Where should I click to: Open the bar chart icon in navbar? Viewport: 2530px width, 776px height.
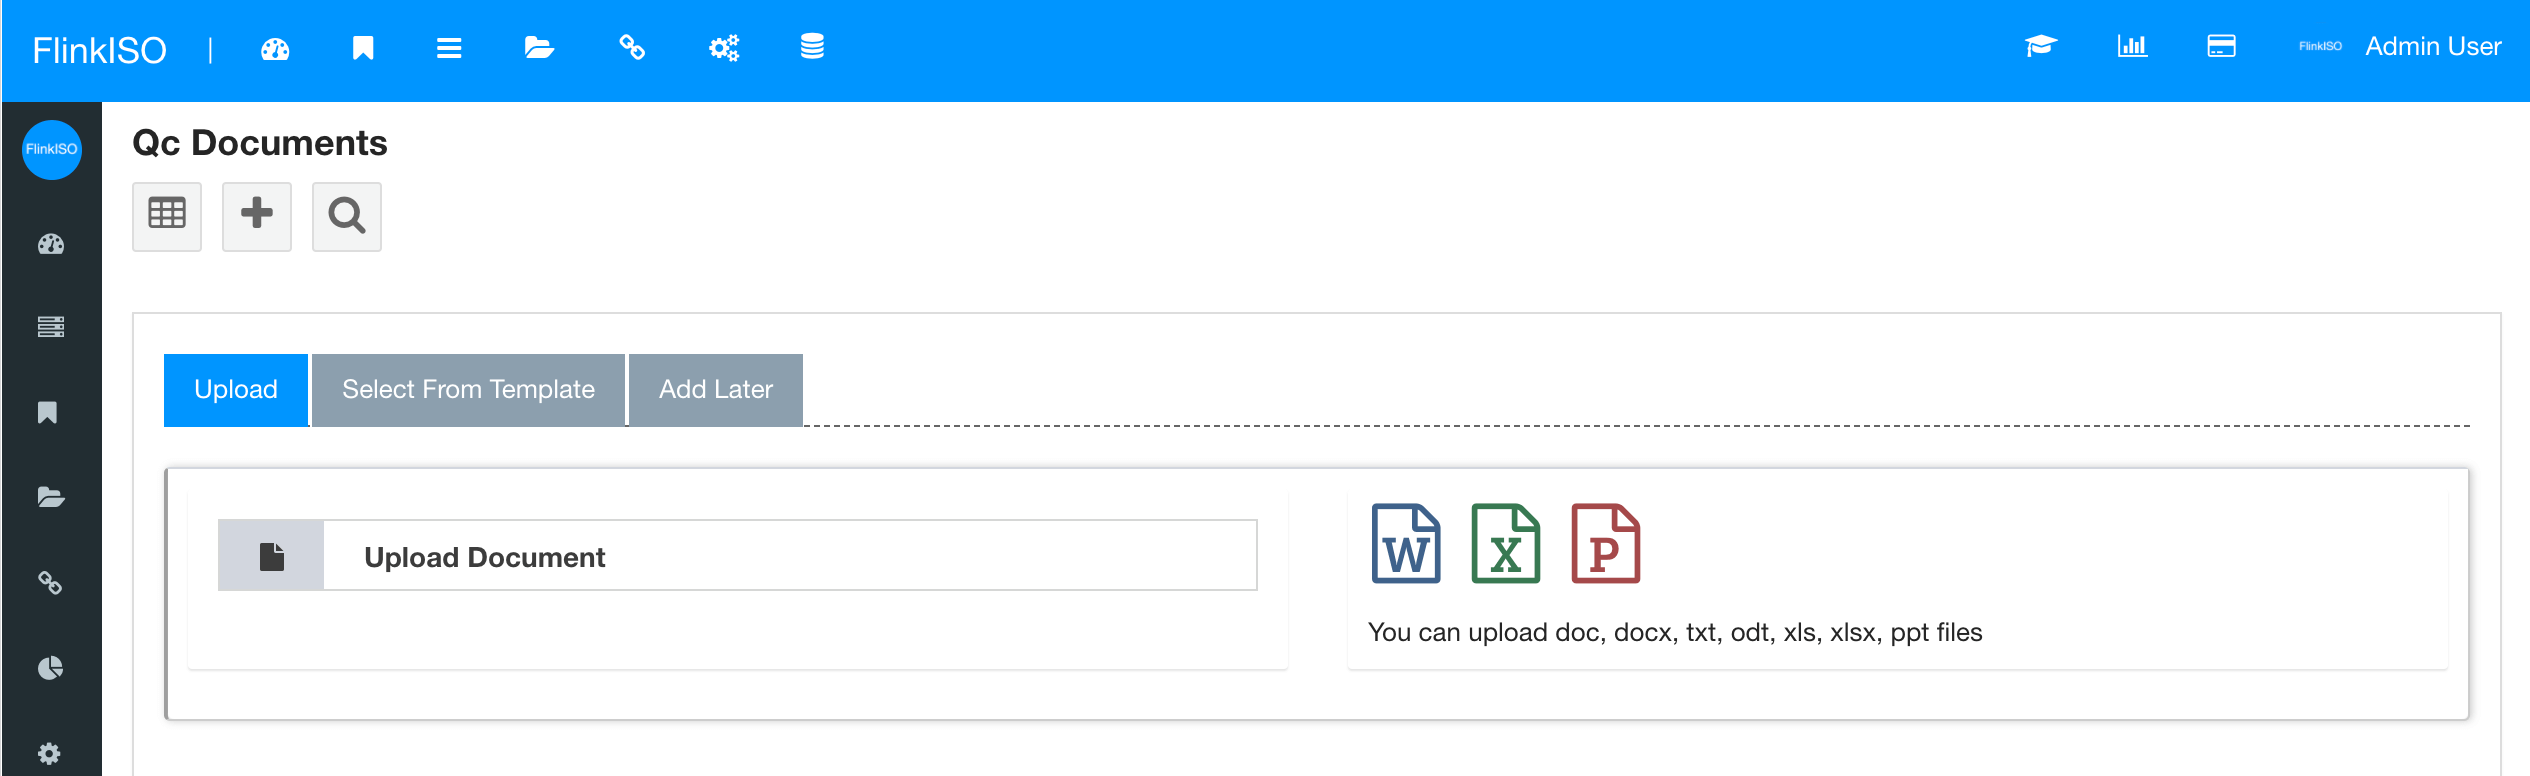coord(2132,46)
